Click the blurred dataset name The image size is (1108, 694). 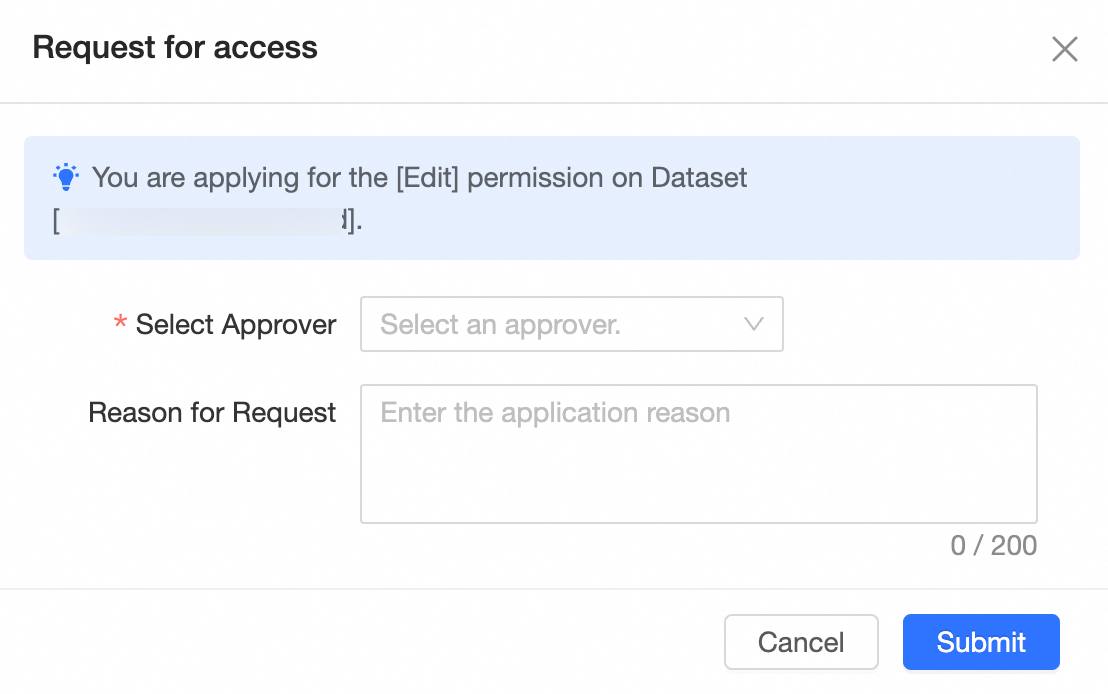point(200,221)
